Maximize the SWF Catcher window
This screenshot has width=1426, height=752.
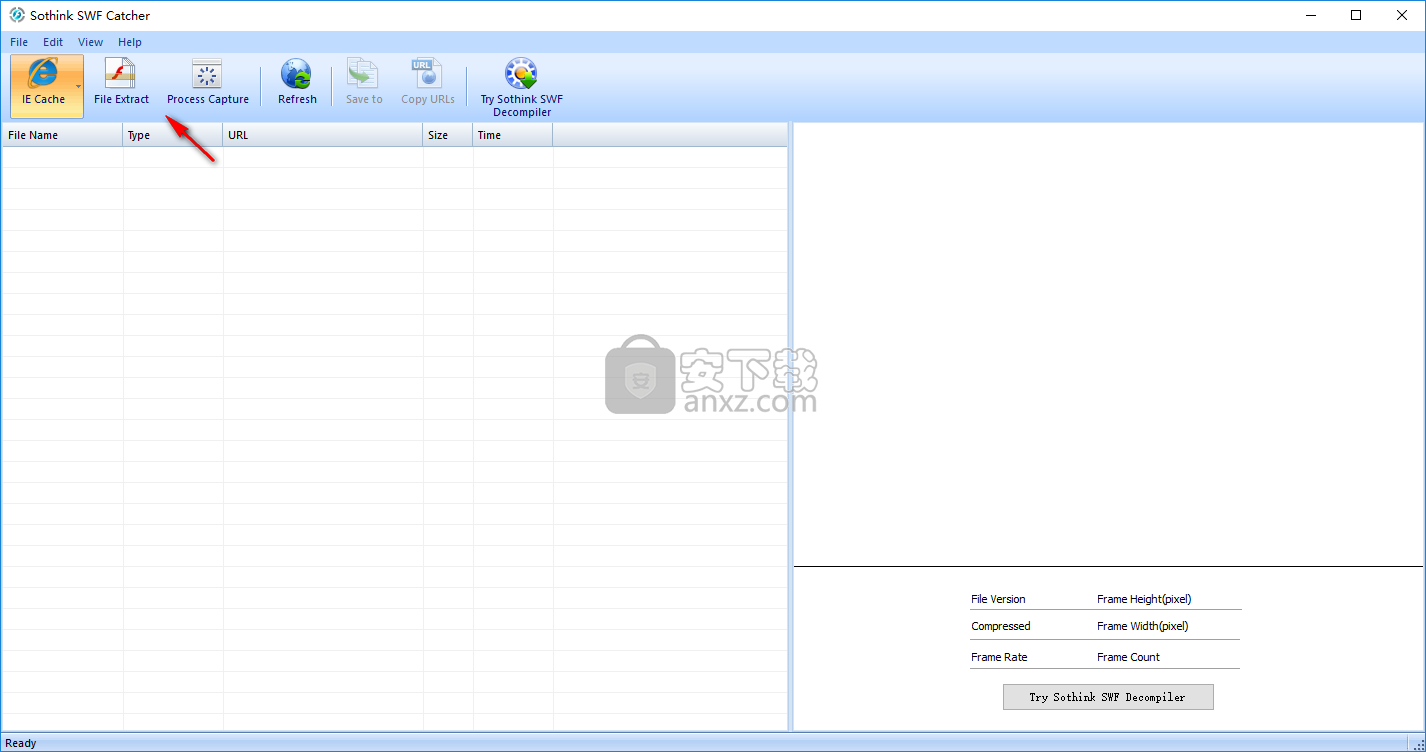point(1356,15)
